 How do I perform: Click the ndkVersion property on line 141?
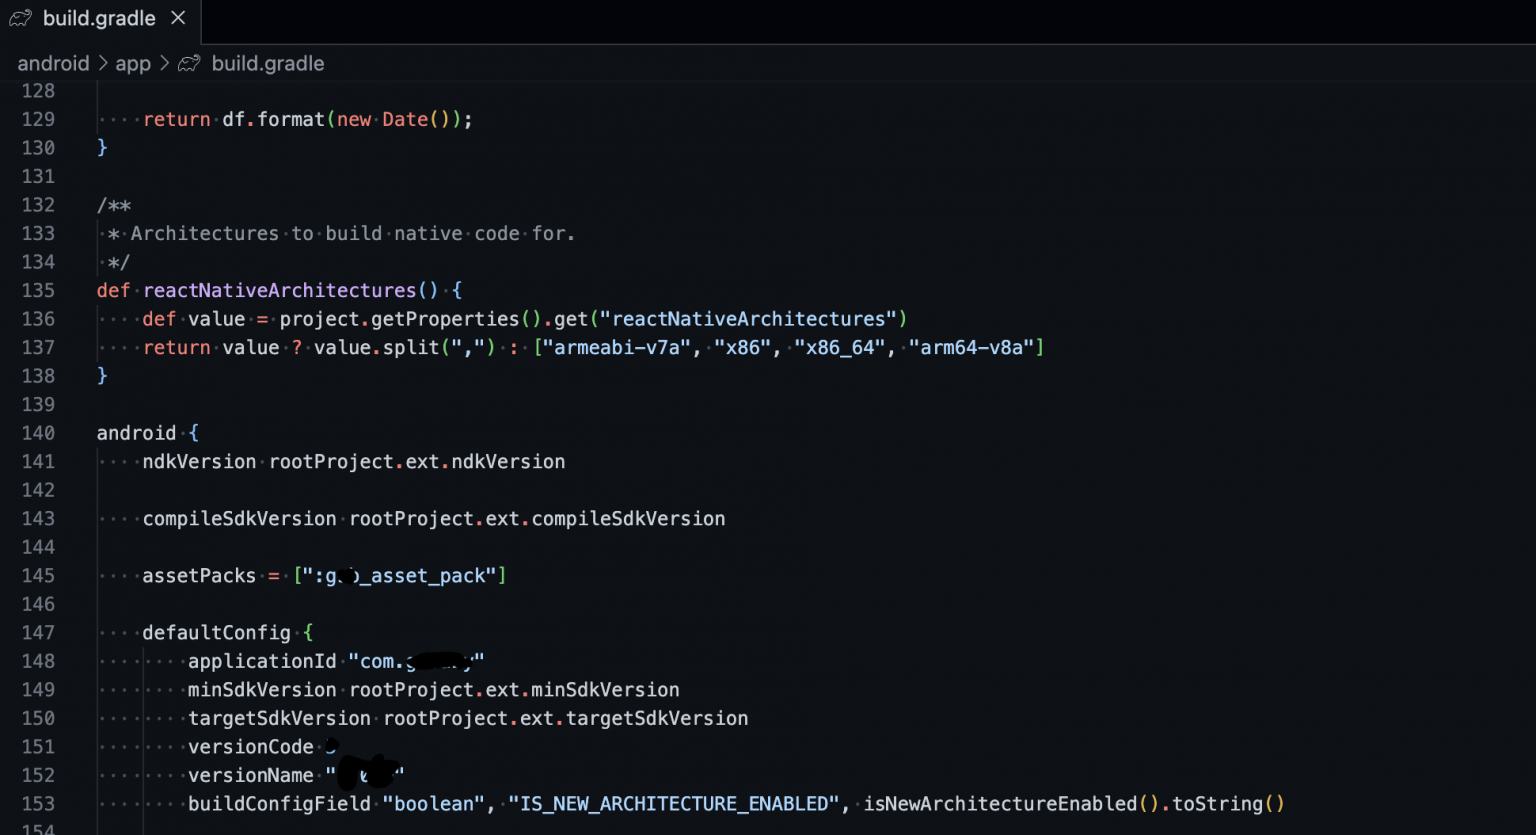point(199,461)
